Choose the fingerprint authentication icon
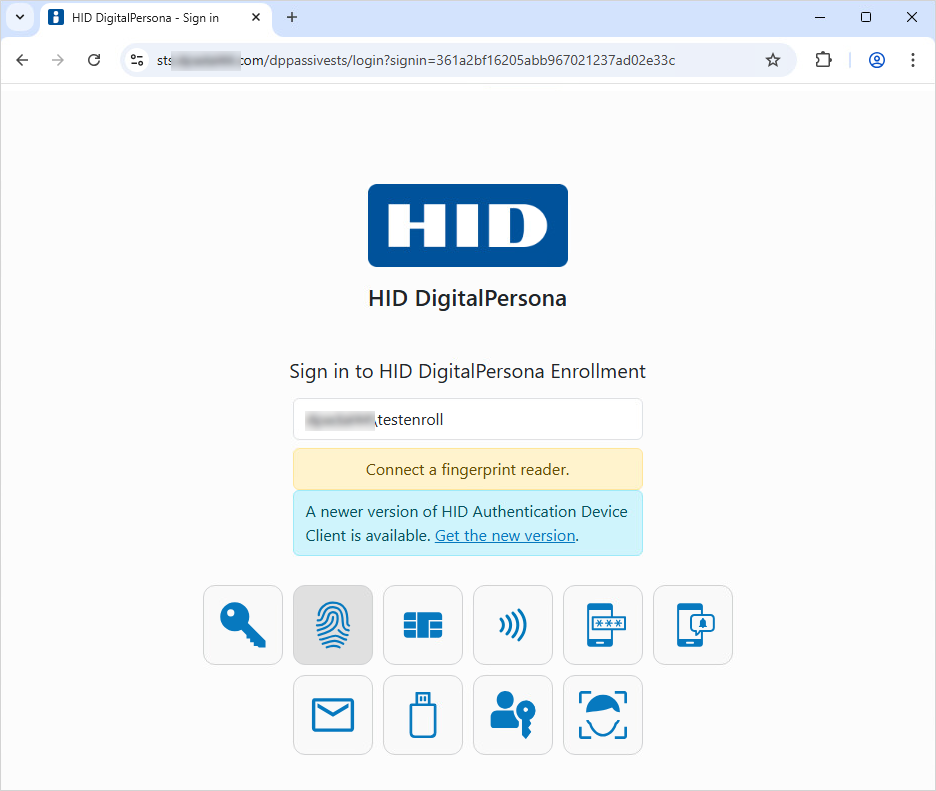The height and width of the screenshot is (791, 936). point(333,625)
